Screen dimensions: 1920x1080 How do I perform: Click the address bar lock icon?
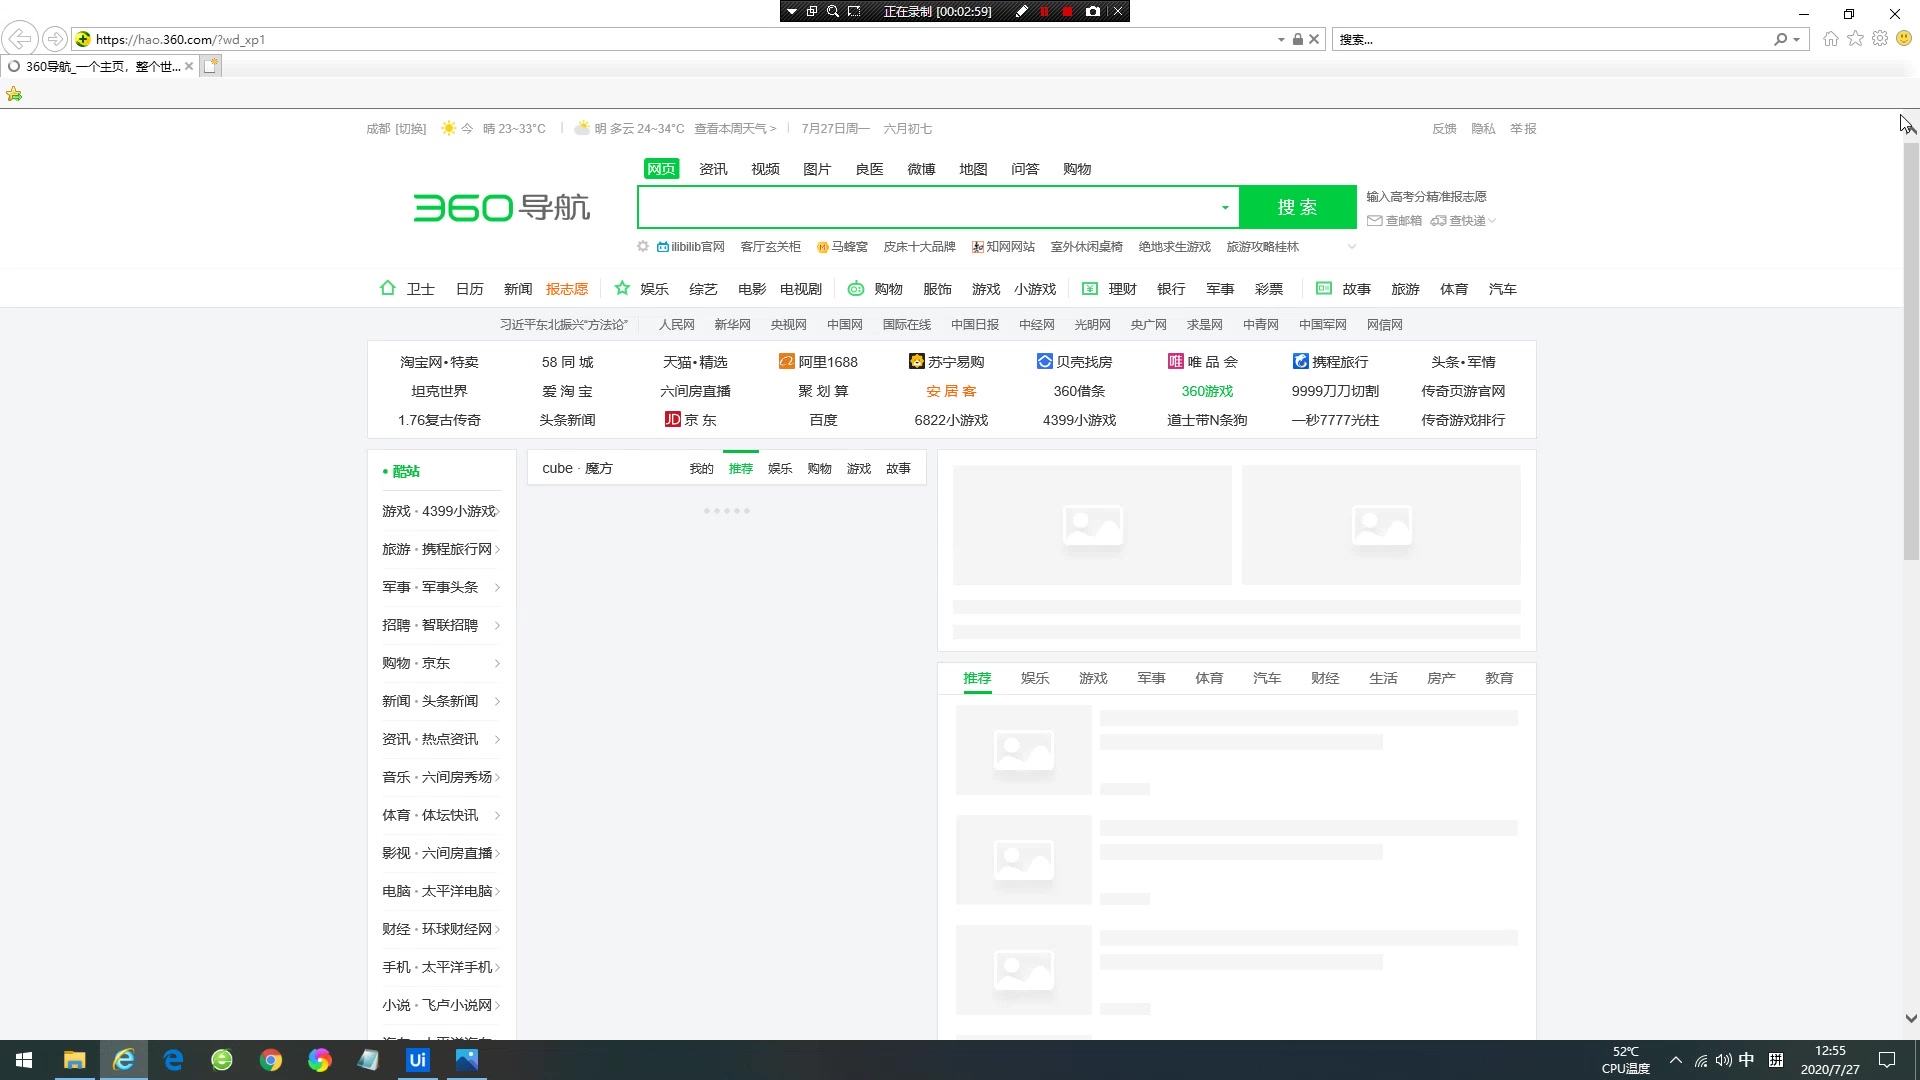[x=1297, y=39]
